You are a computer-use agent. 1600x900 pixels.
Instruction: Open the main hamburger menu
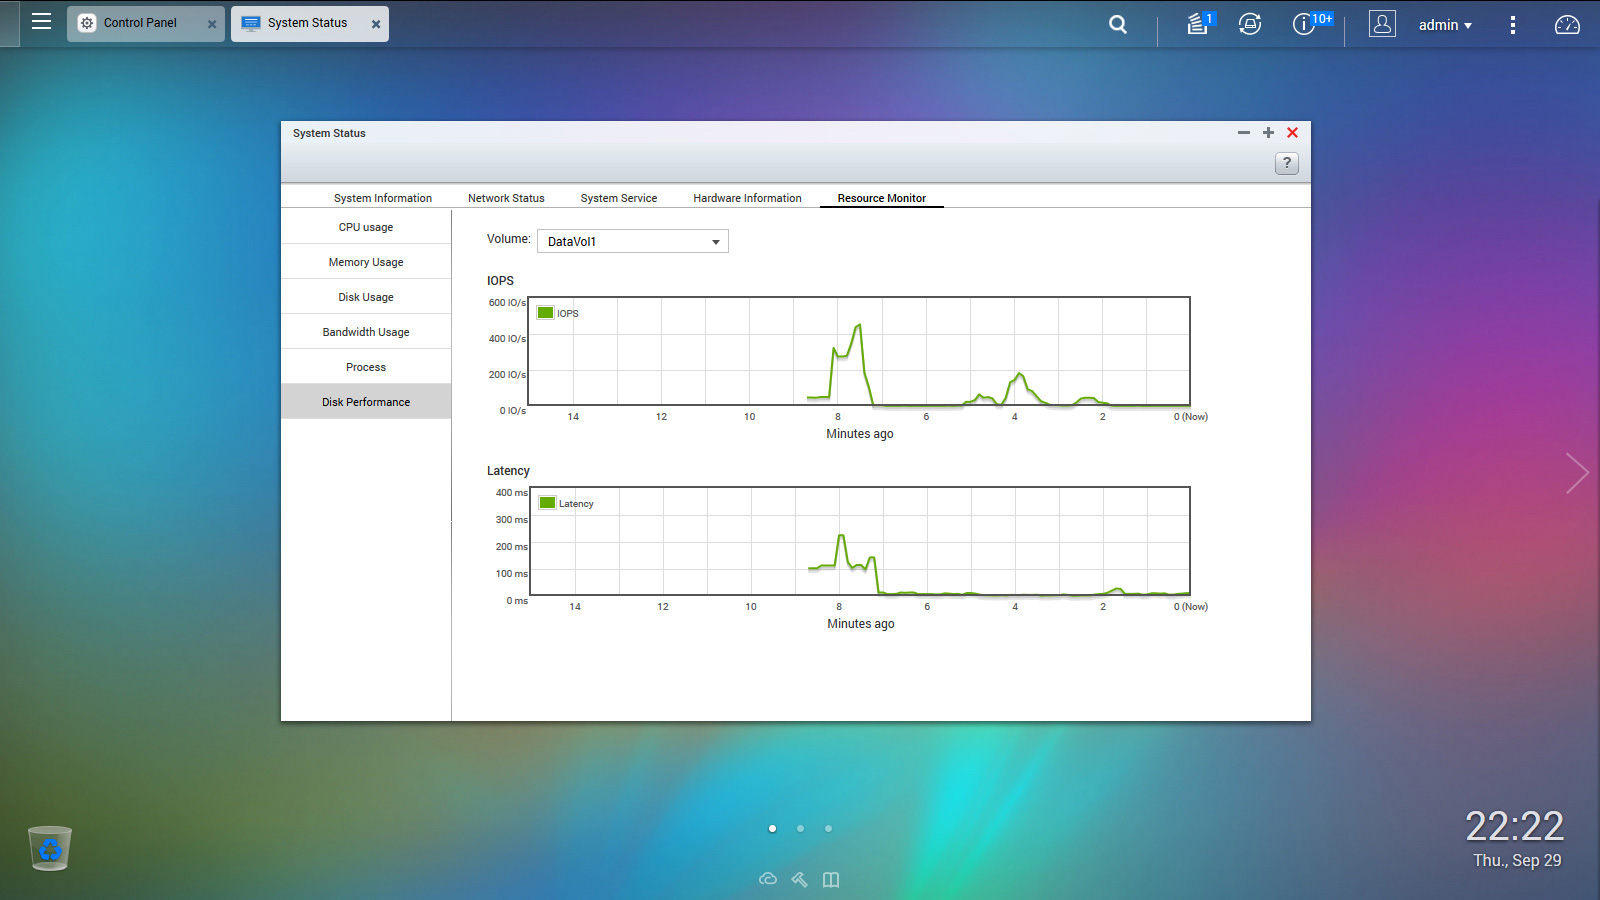click(x=41, y=22)
